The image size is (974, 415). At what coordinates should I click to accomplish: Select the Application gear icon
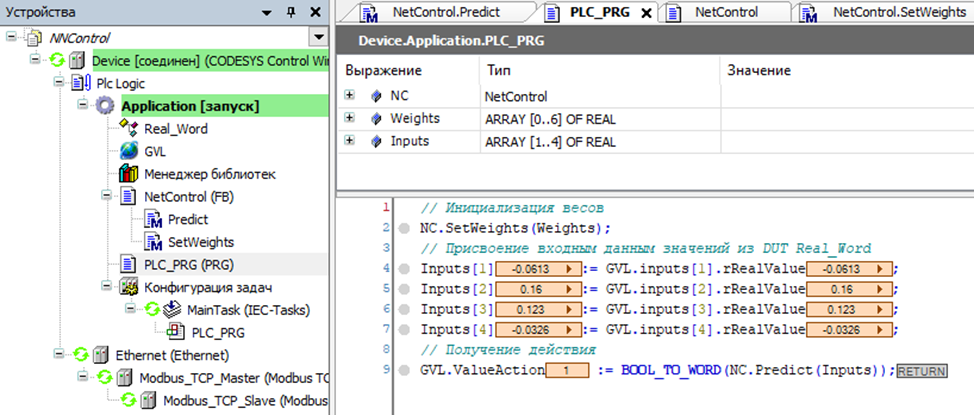pos(105,106)
